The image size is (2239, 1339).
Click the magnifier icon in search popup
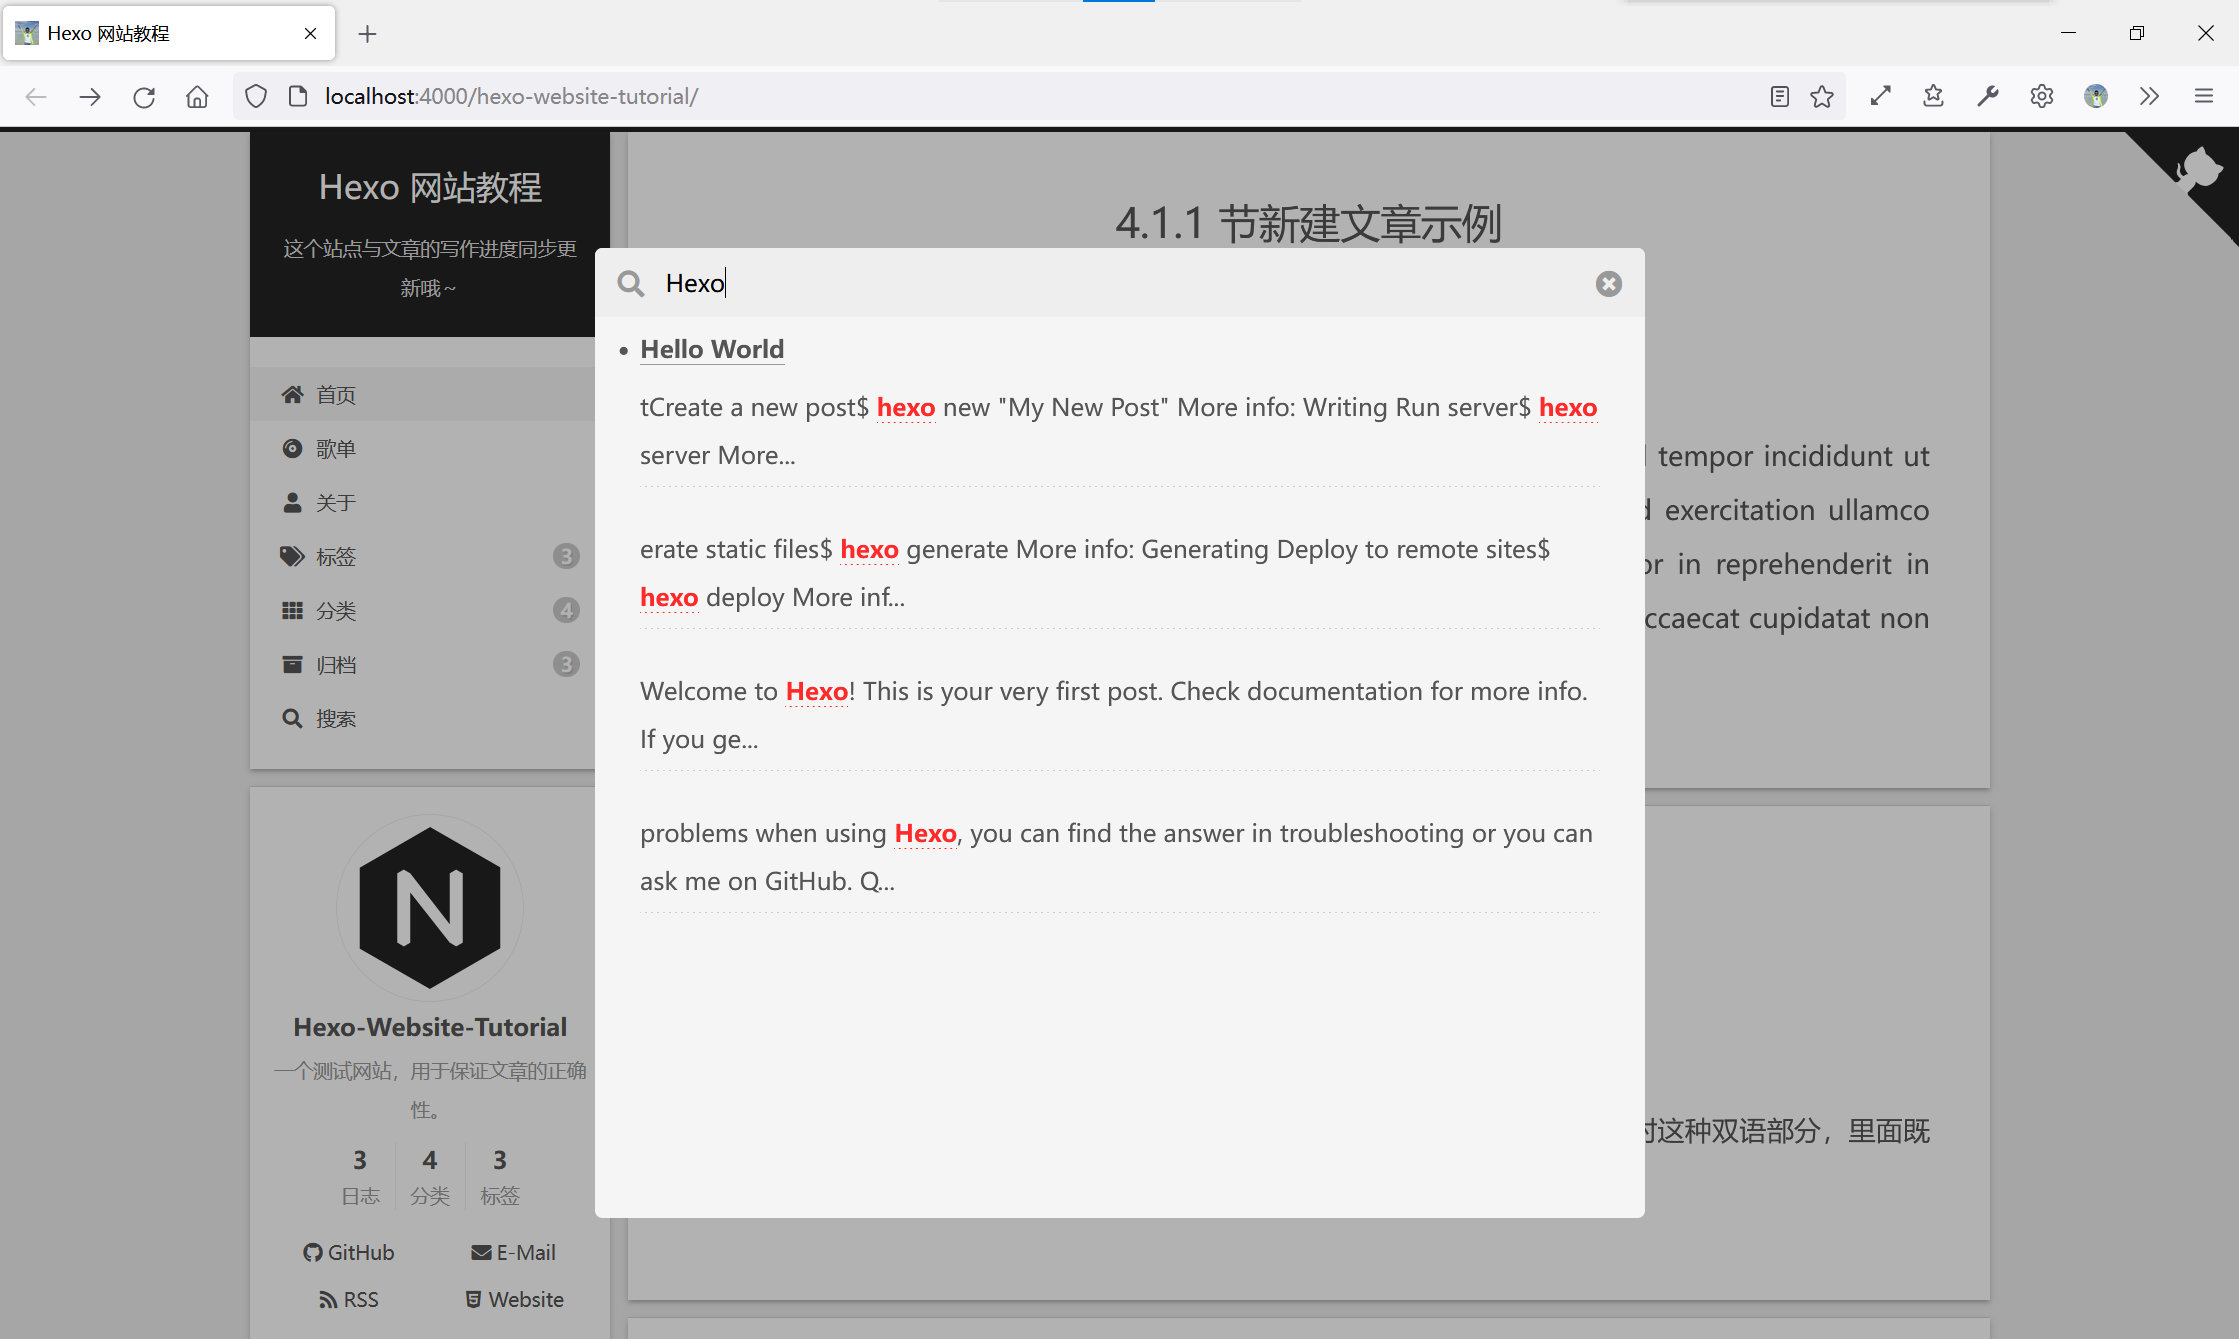point(630,284)
